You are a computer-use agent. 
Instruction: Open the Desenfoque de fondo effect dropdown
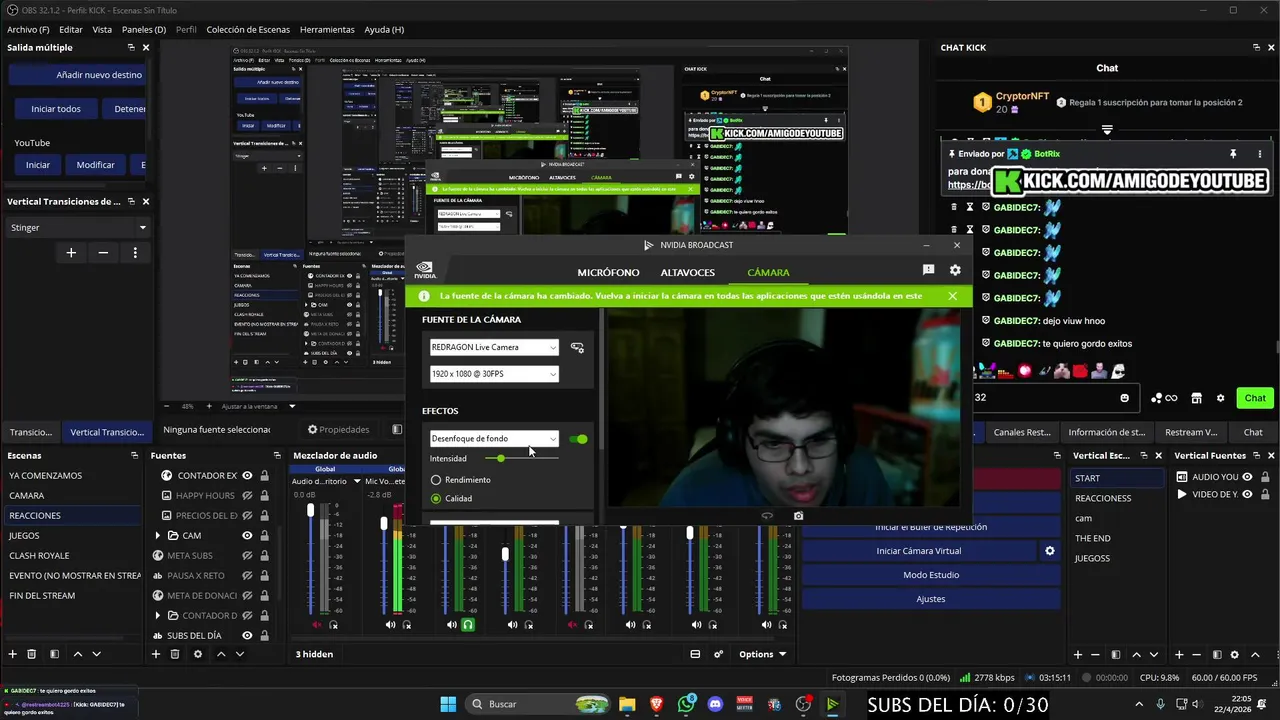pos(494,439)
